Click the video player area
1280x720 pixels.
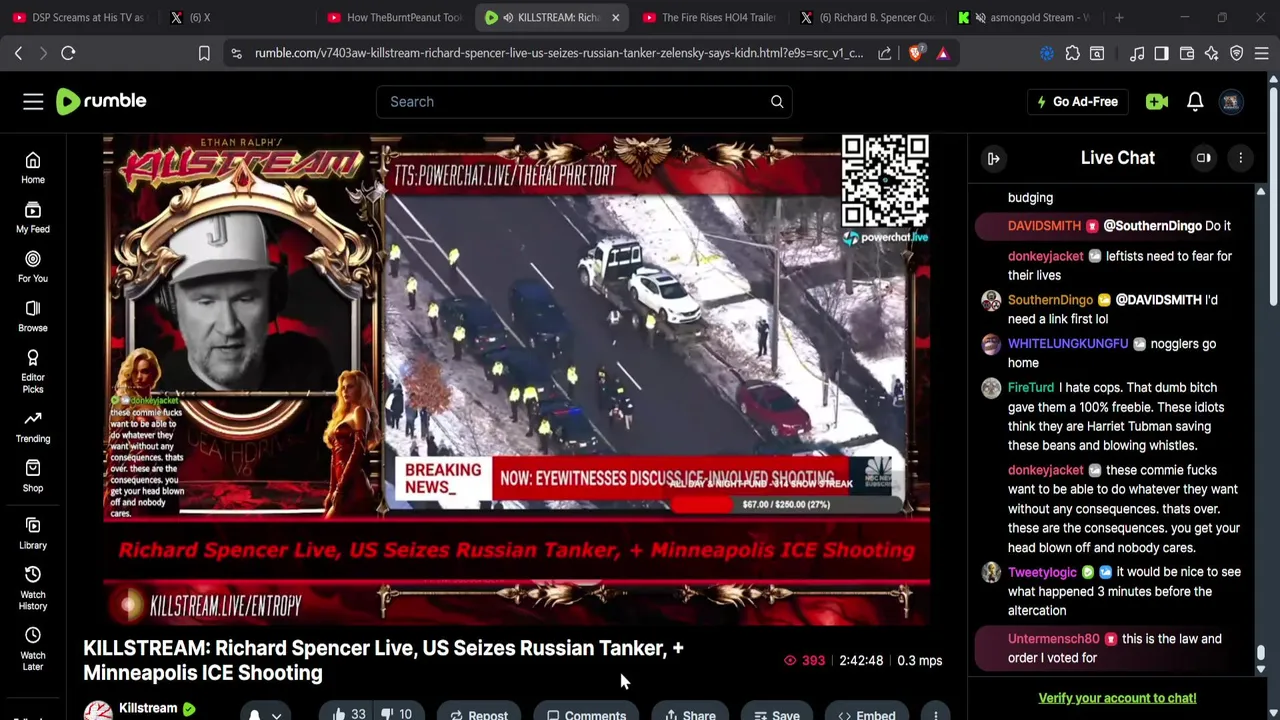tap(516, 379)
